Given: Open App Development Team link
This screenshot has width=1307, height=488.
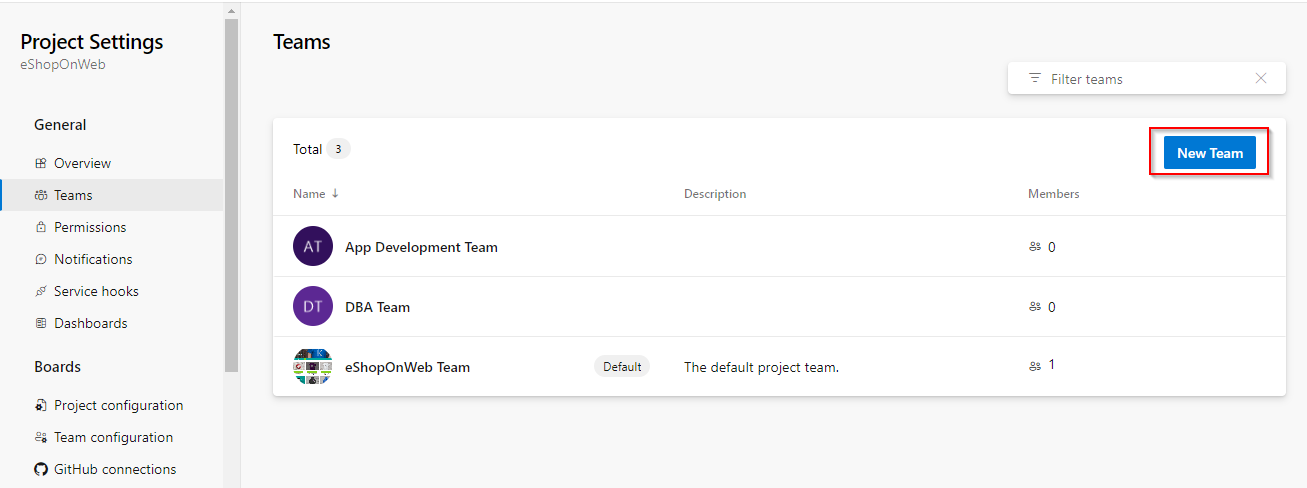Looking at the screenshot, I should tap(421, 247).
